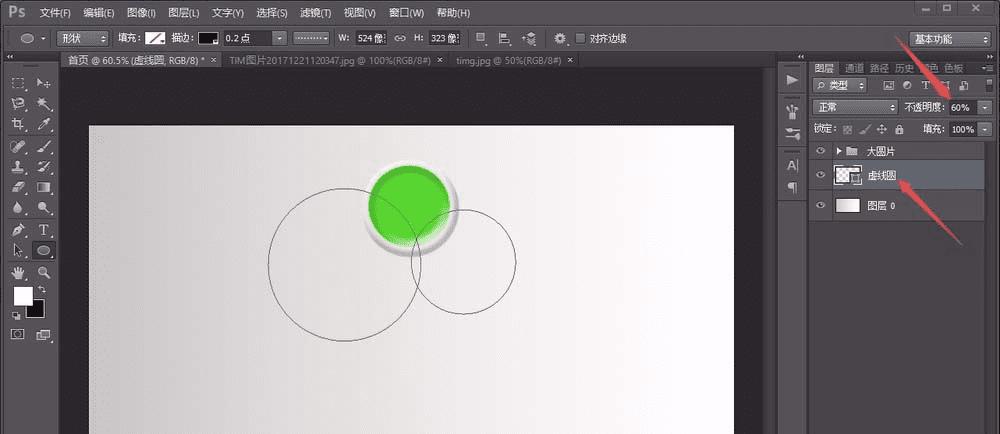This screenshot has height=434, width=1000.
Task: Open path operations menu
Action: 482,38
